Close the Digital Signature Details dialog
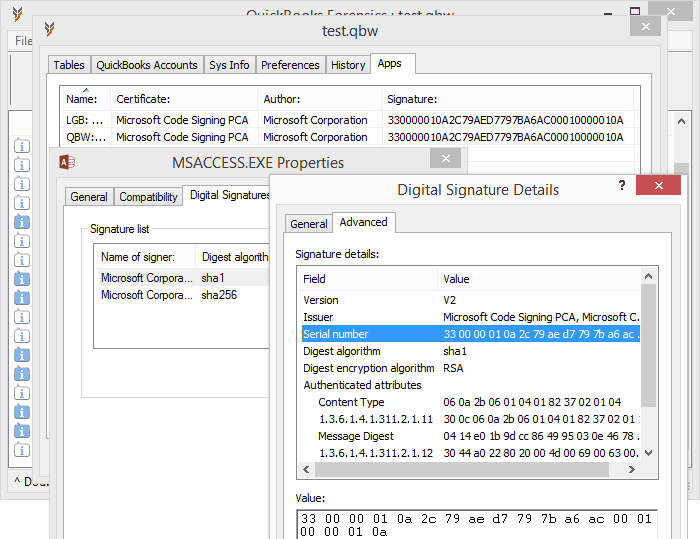Viewport: 700px width, 539px height. coord(658,185)
